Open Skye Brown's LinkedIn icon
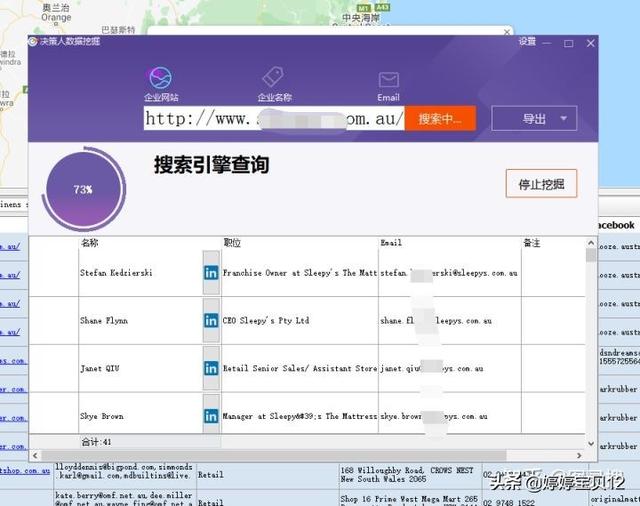640x506 pixels. [x=211, y=416]
